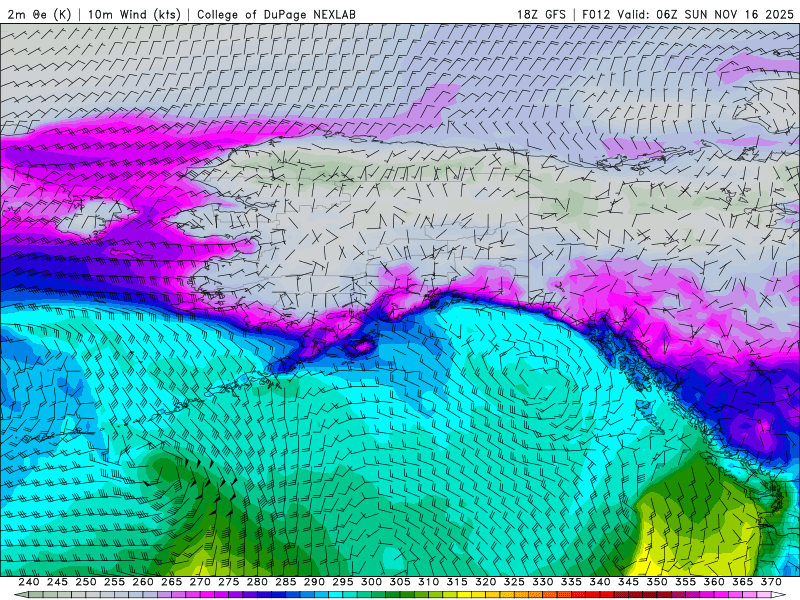Click the 265 legend value
Image resolution: width=800 pixels, height=600 pixels.
point(171,582)
